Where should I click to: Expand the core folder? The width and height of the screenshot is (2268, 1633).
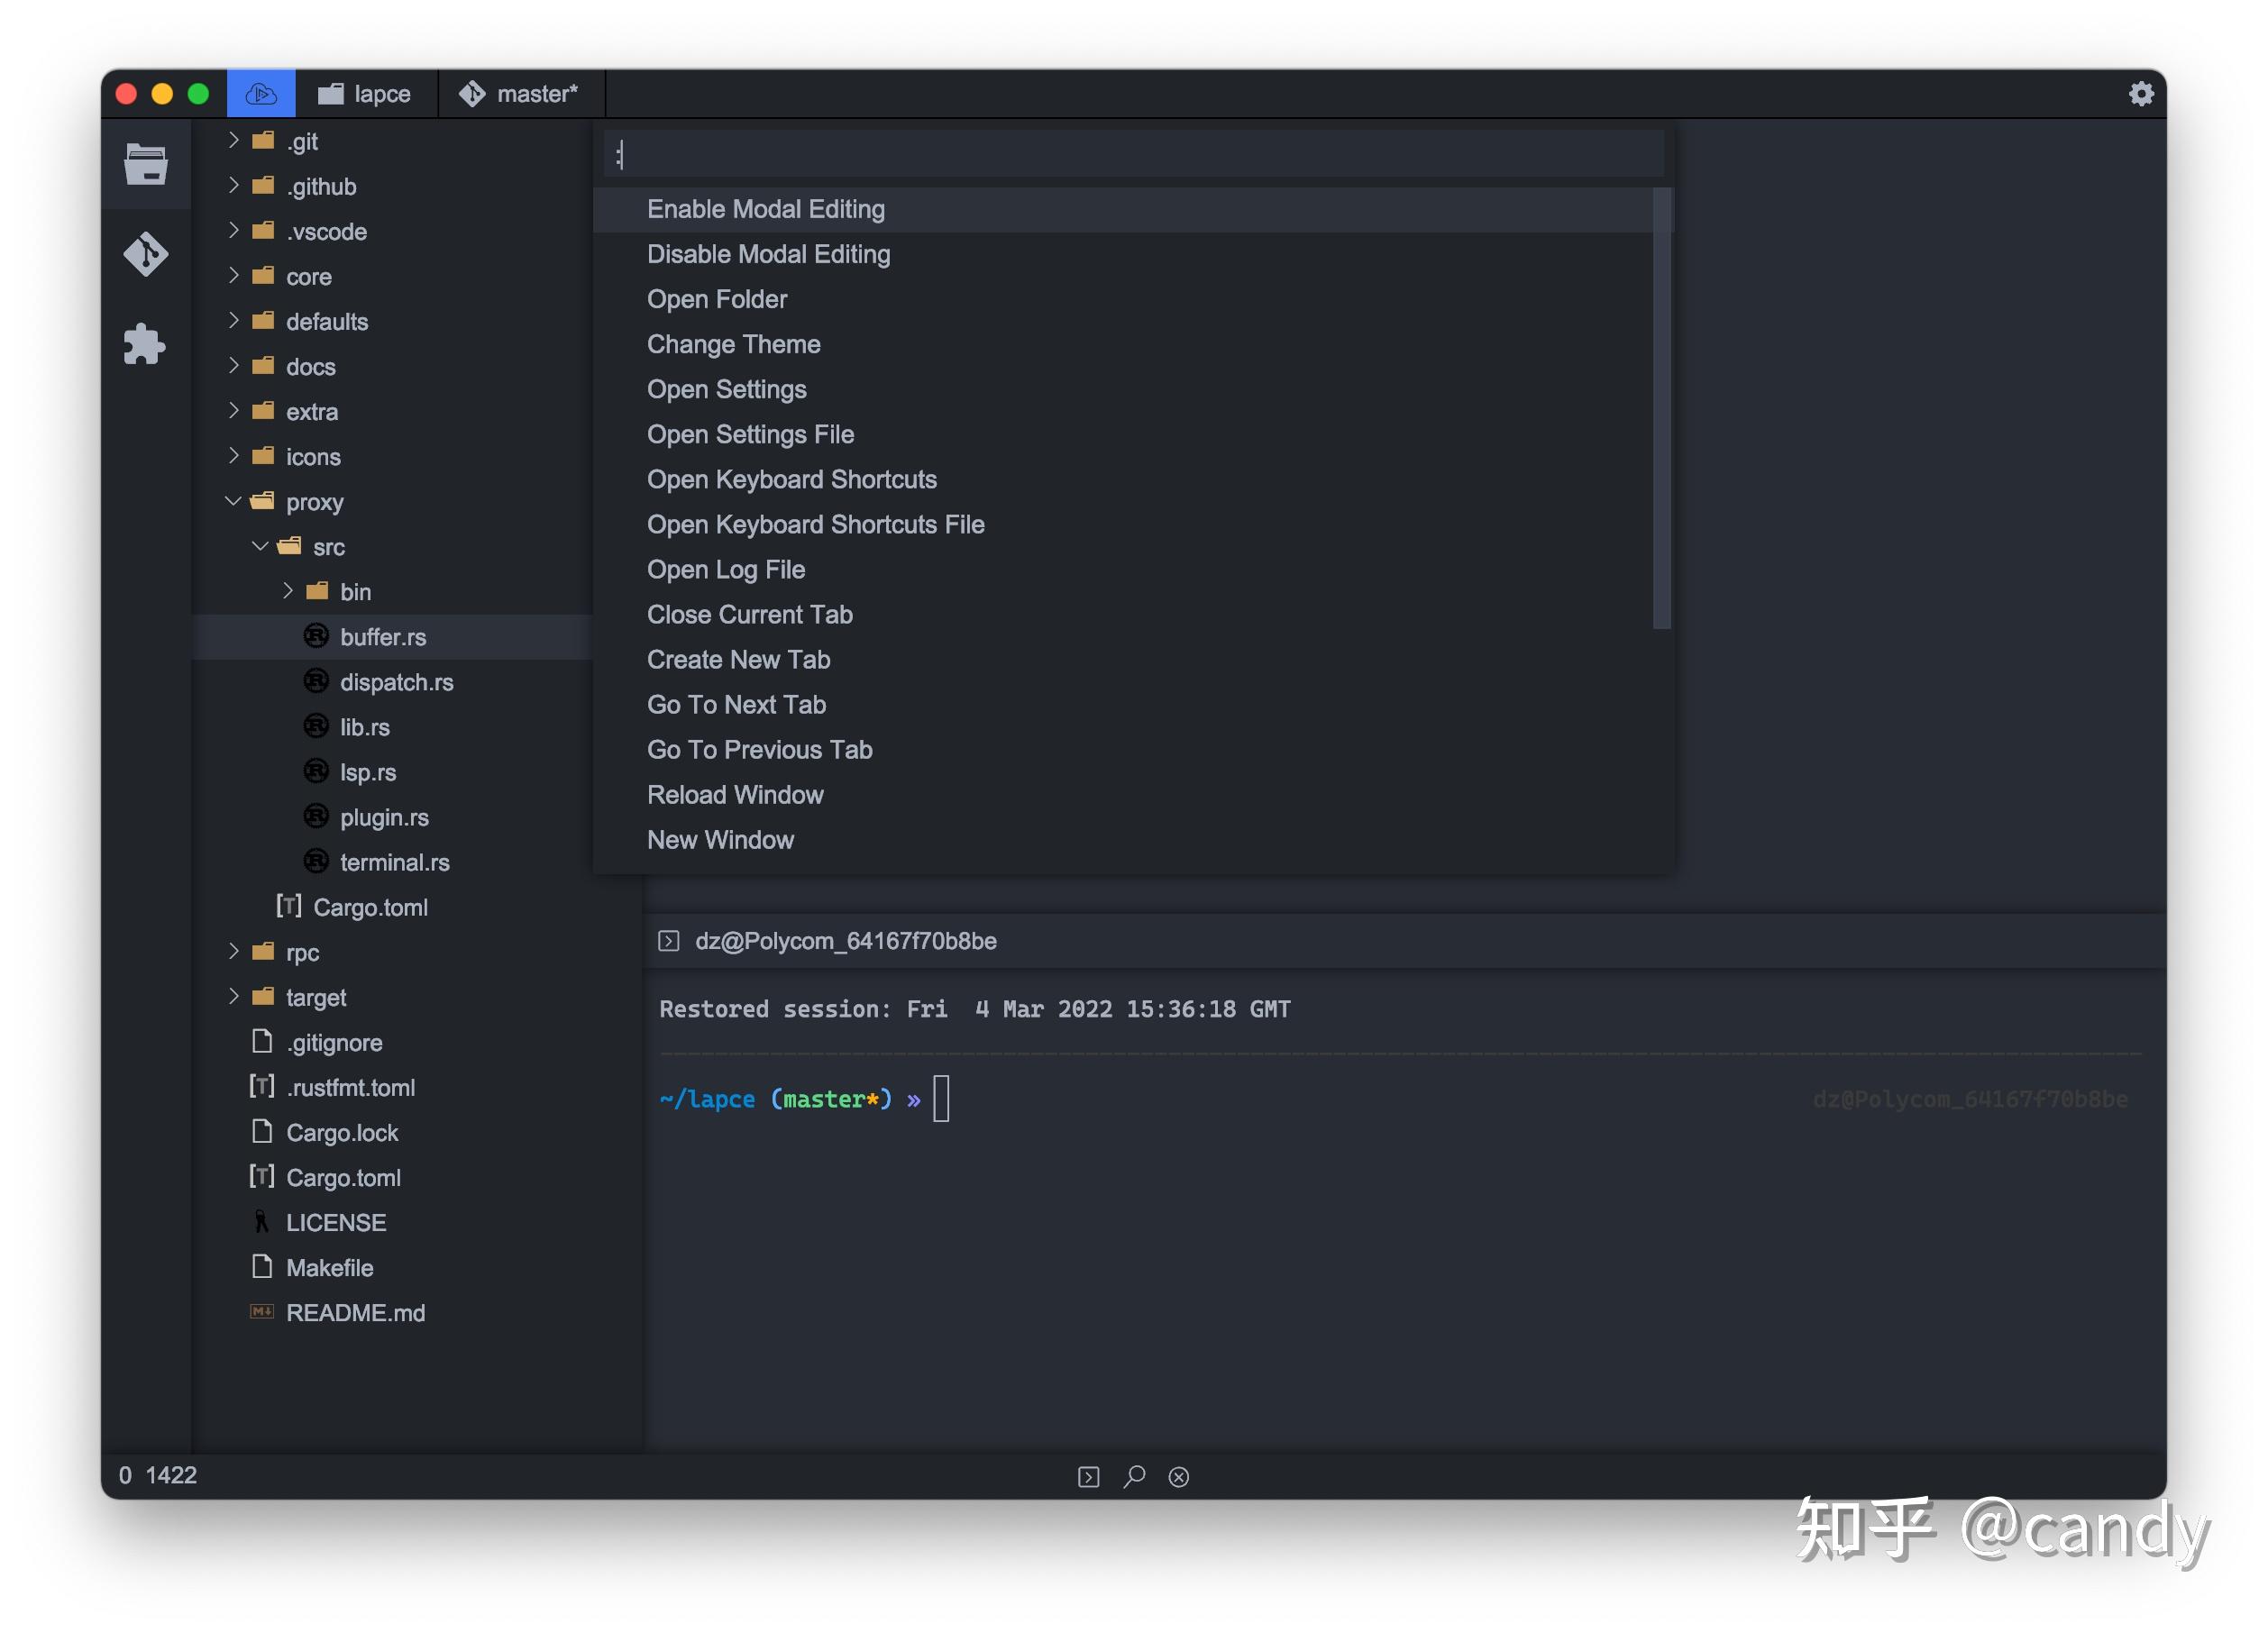point(233,276)
